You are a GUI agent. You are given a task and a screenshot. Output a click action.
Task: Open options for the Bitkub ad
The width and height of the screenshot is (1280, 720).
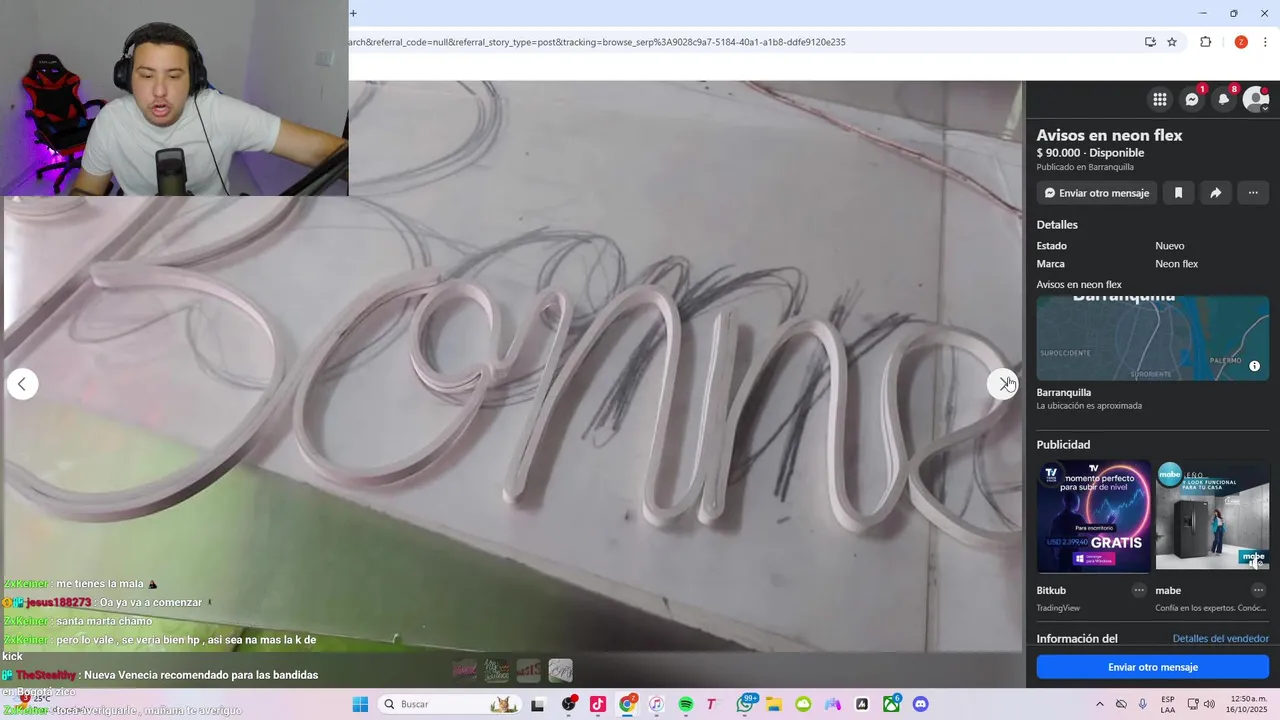(x=1139, y=590)
